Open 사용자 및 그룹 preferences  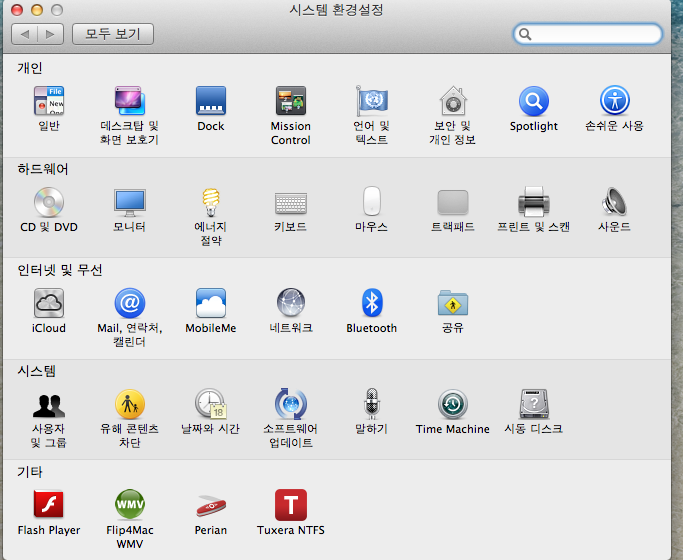pos(49,405)
